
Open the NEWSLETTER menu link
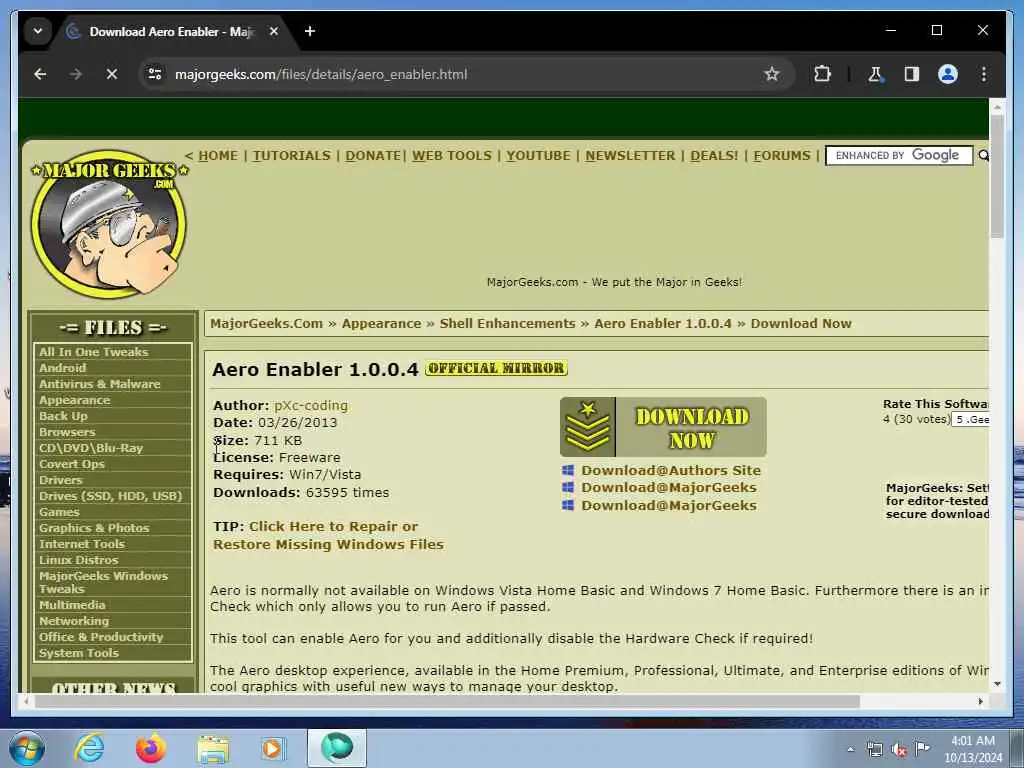[x=630, y=155]
